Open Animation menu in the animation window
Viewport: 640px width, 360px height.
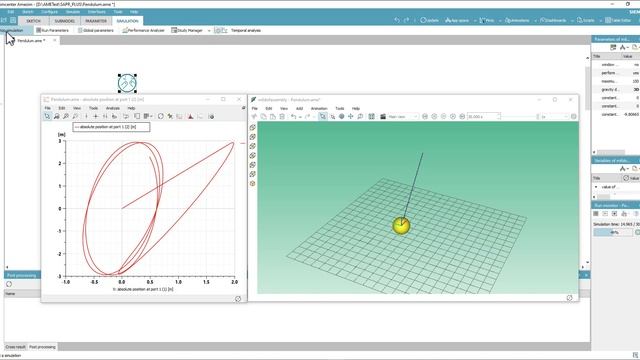[319, 109]
